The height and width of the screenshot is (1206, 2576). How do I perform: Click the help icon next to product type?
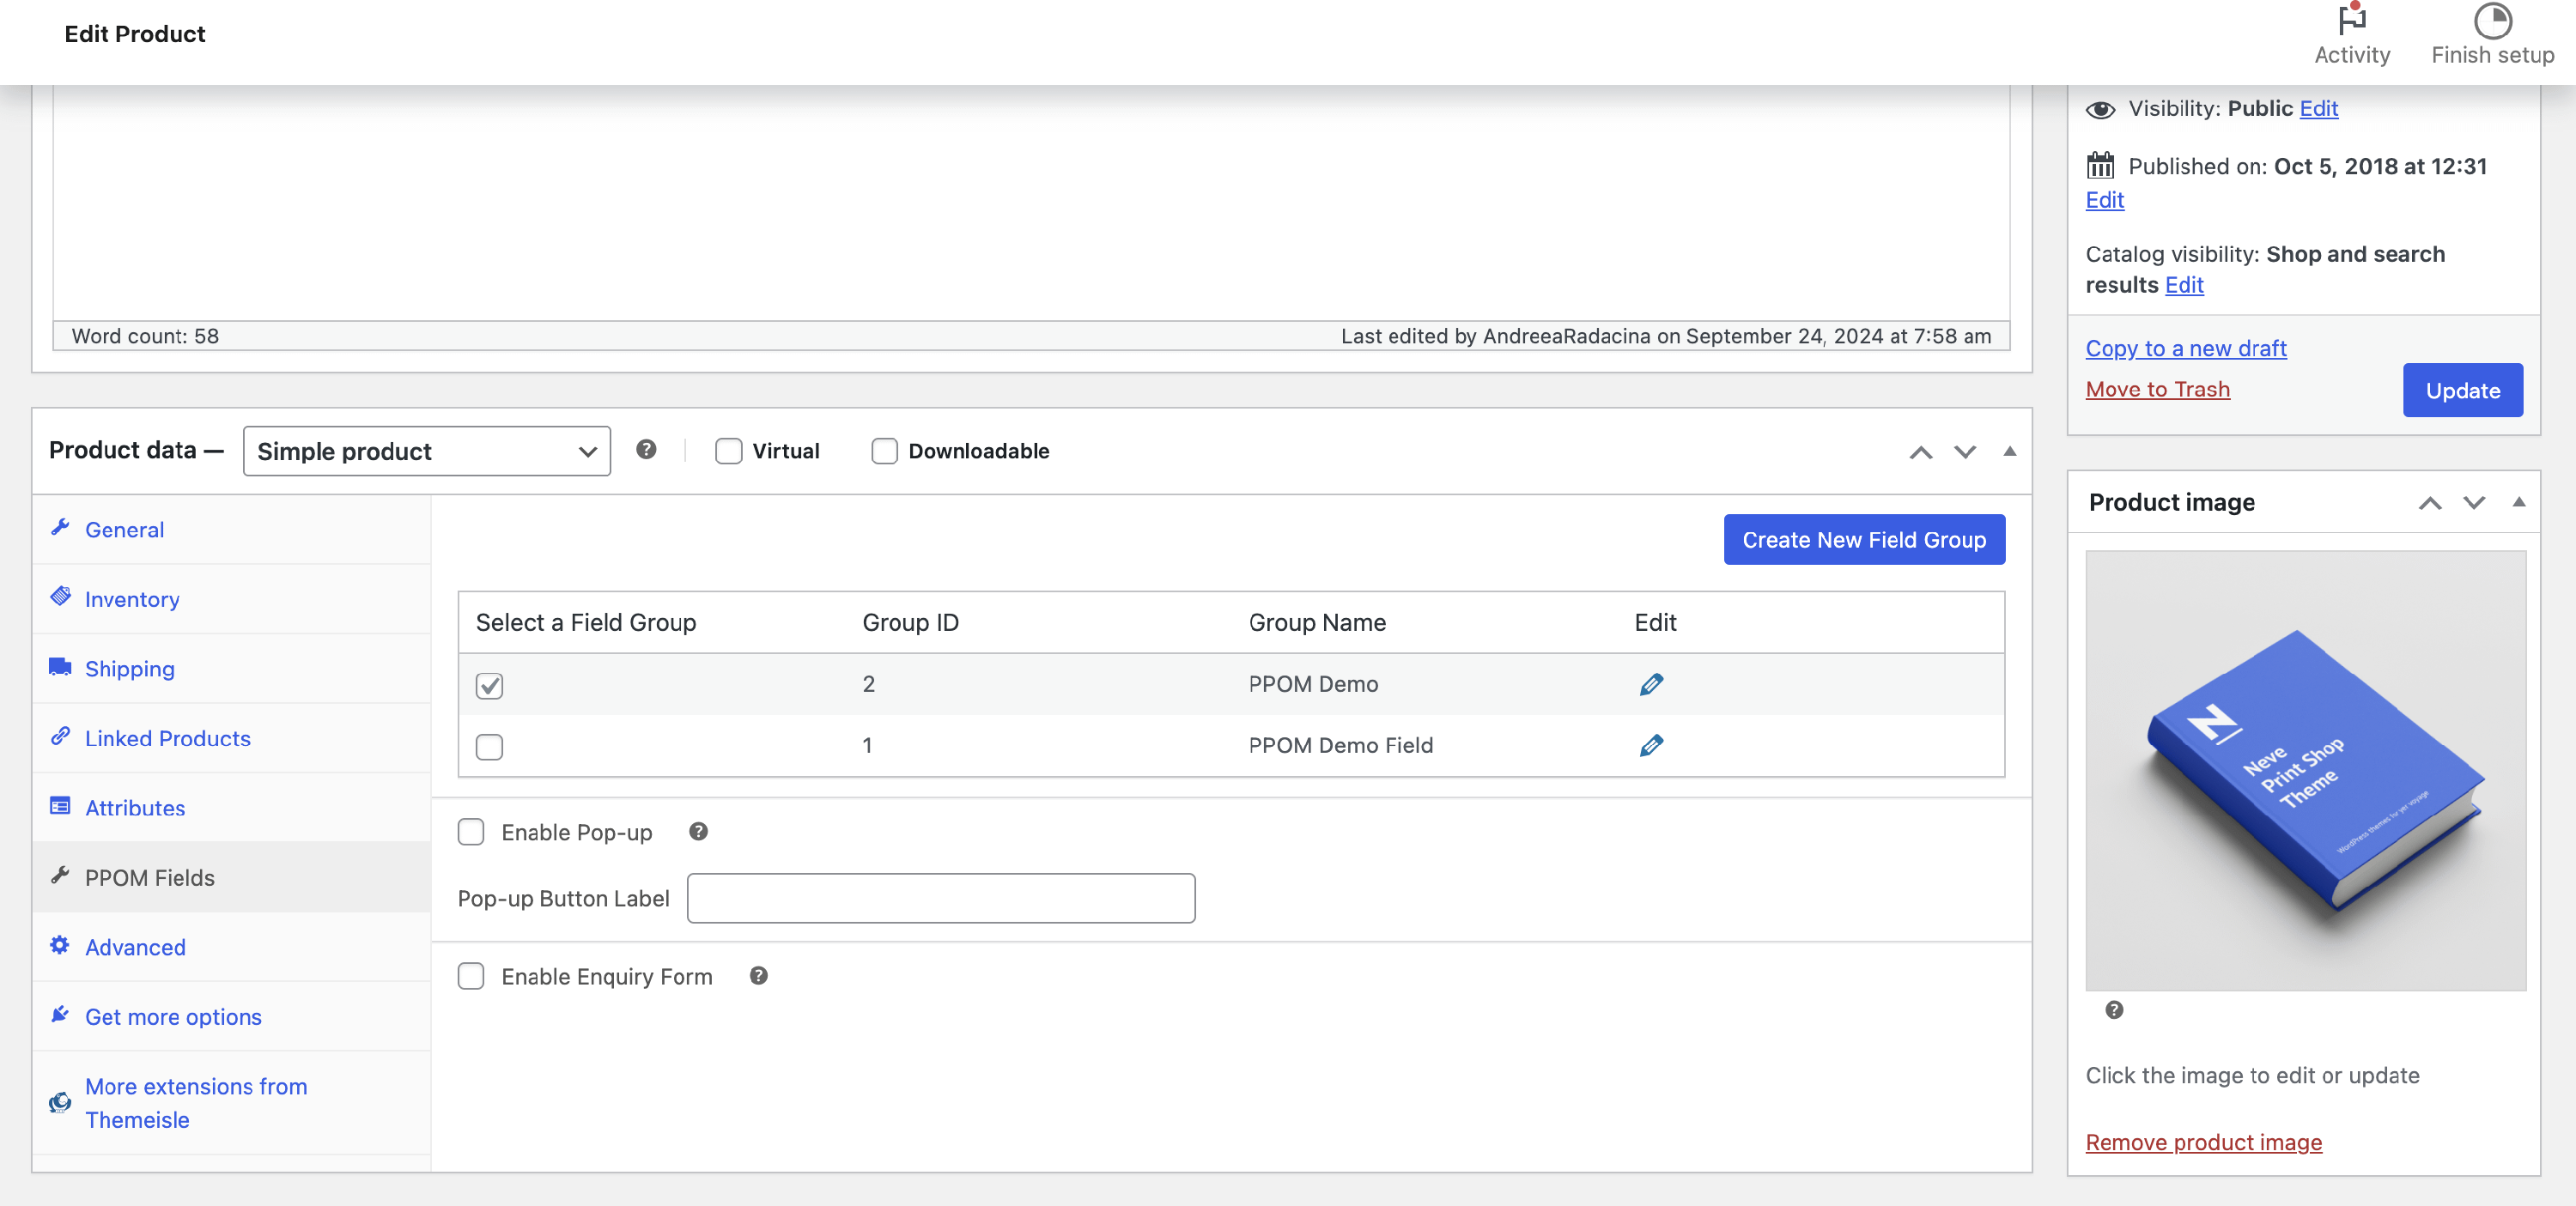646,450
